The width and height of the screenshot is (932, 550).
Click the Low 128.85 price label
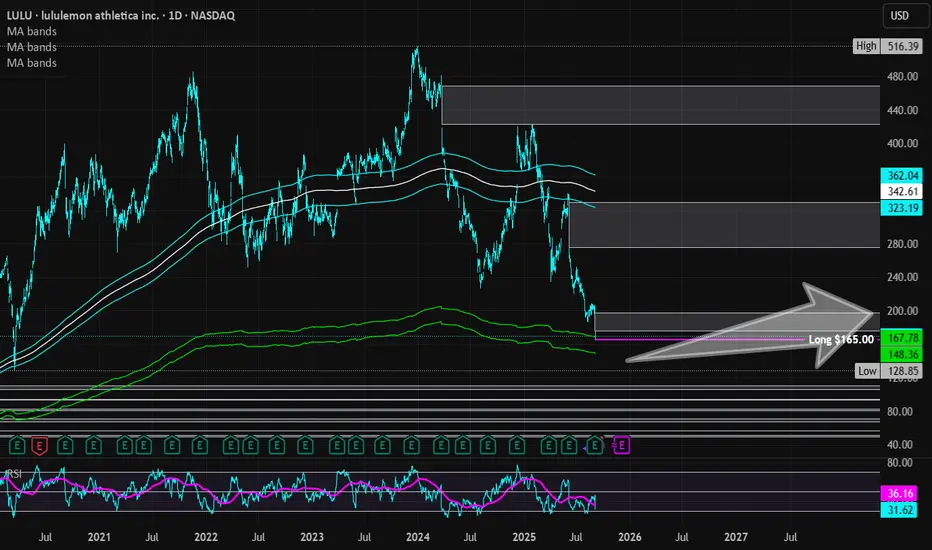click(903, 371)
